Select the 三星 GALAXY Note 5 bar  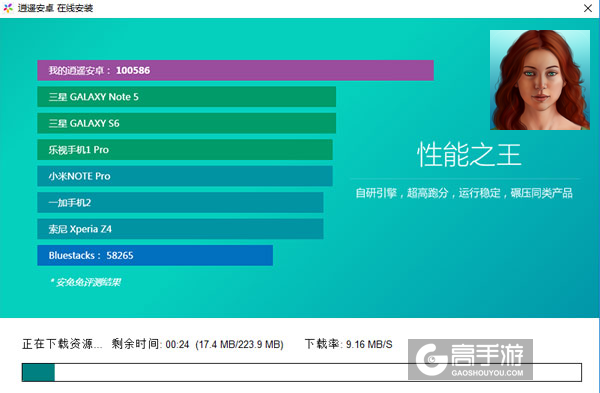click(186, 97)
